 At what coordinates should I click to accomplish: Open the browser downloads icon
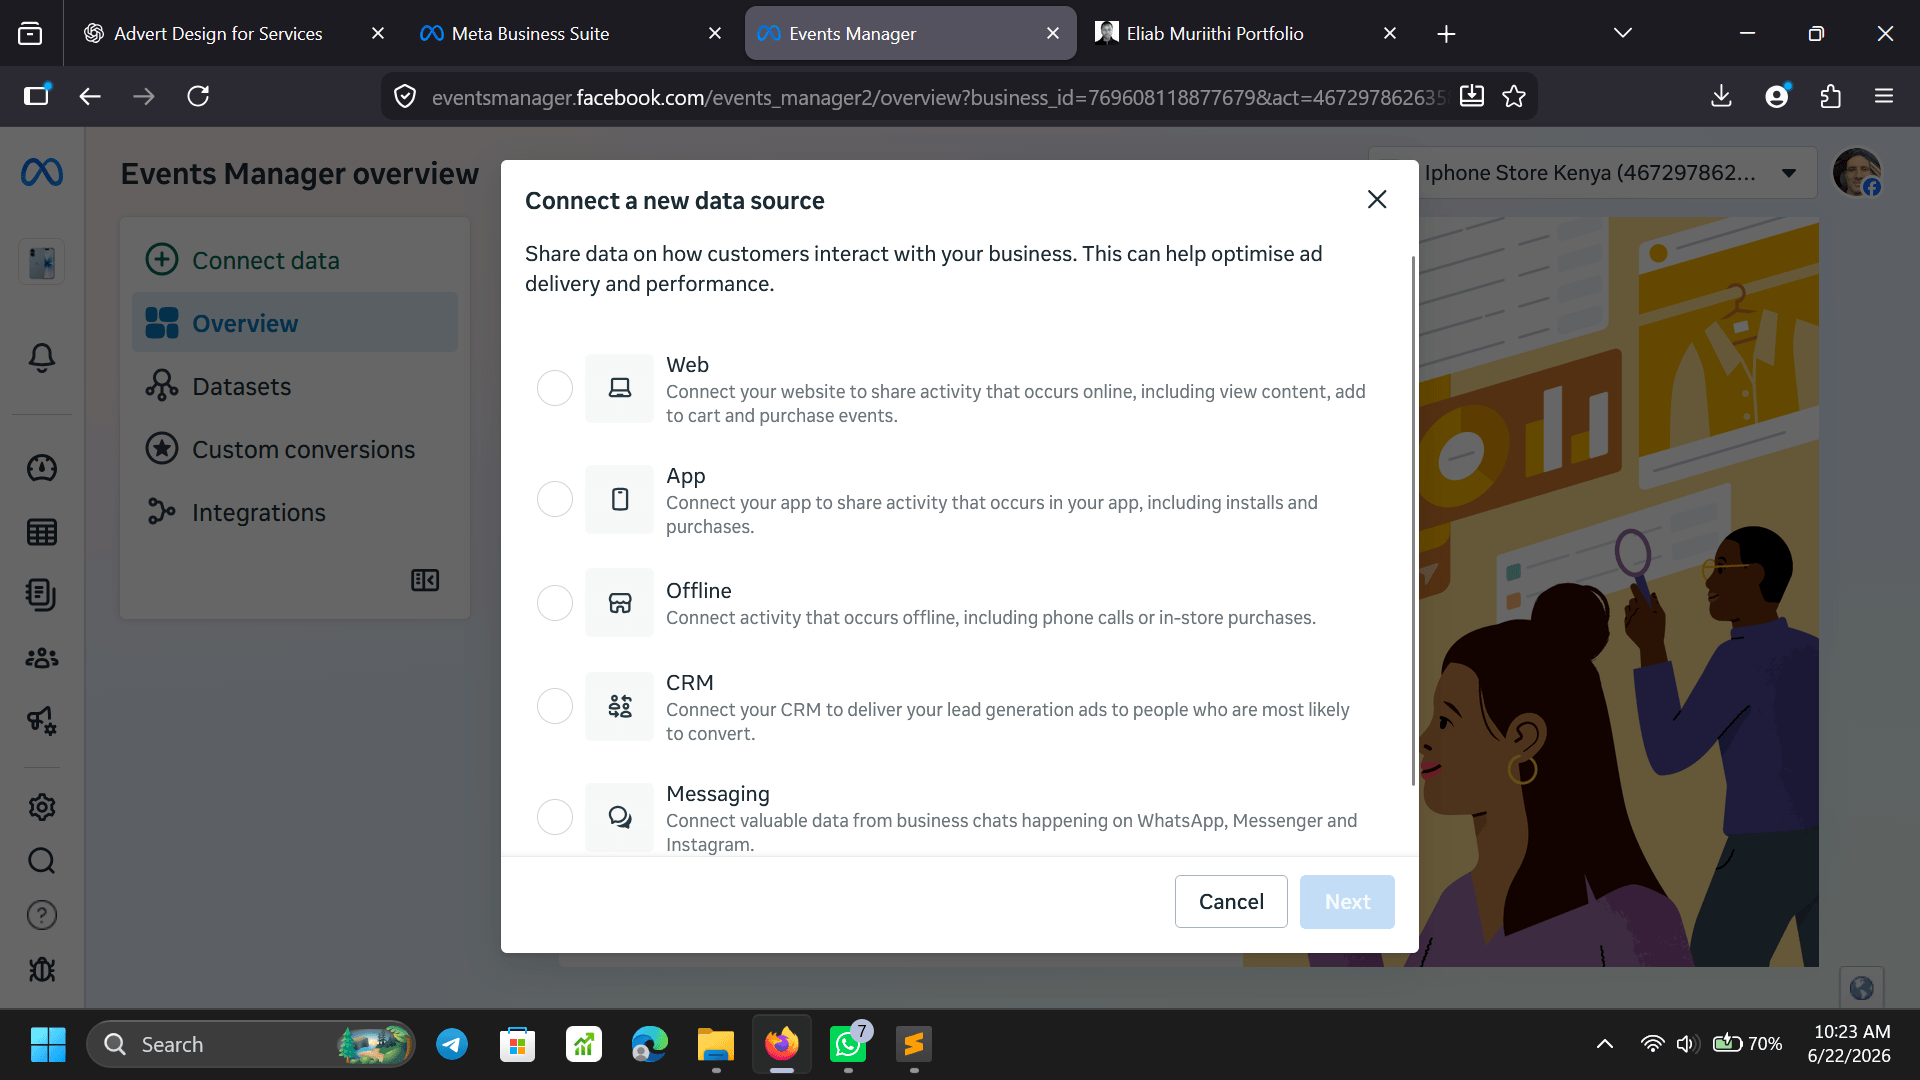[x=1721, y=96]
